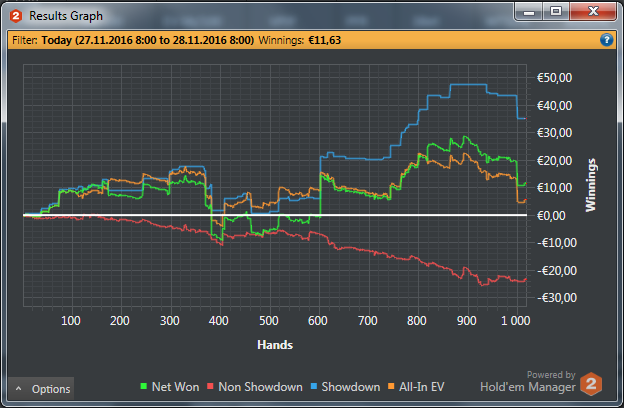Screen dimensions: 624x408
Task: Click the red Non Showdown legend square
Action: 213,388
